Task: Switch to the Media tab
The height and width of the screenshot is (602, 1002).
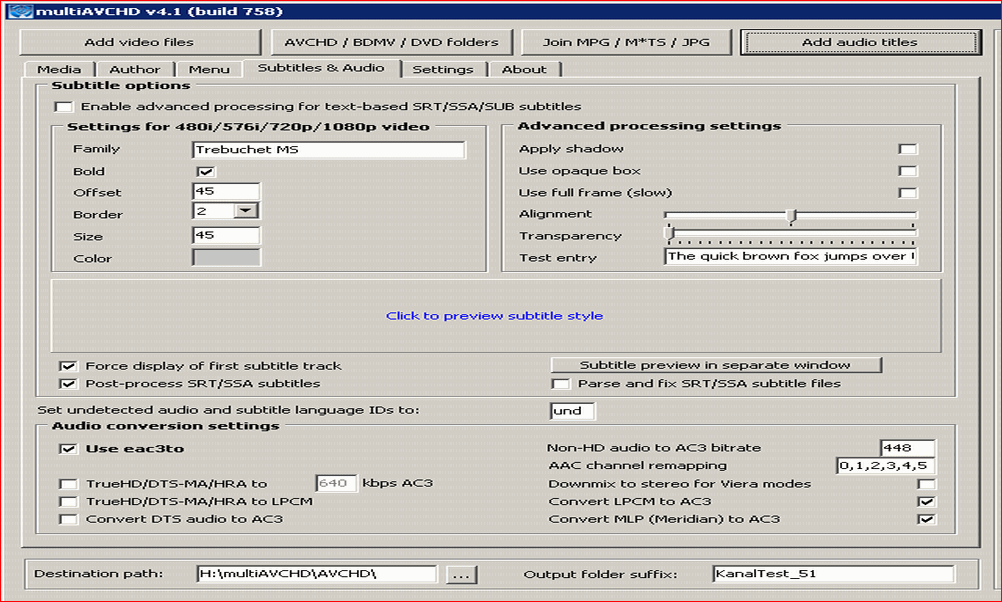Action: click(x=59, y=69)
